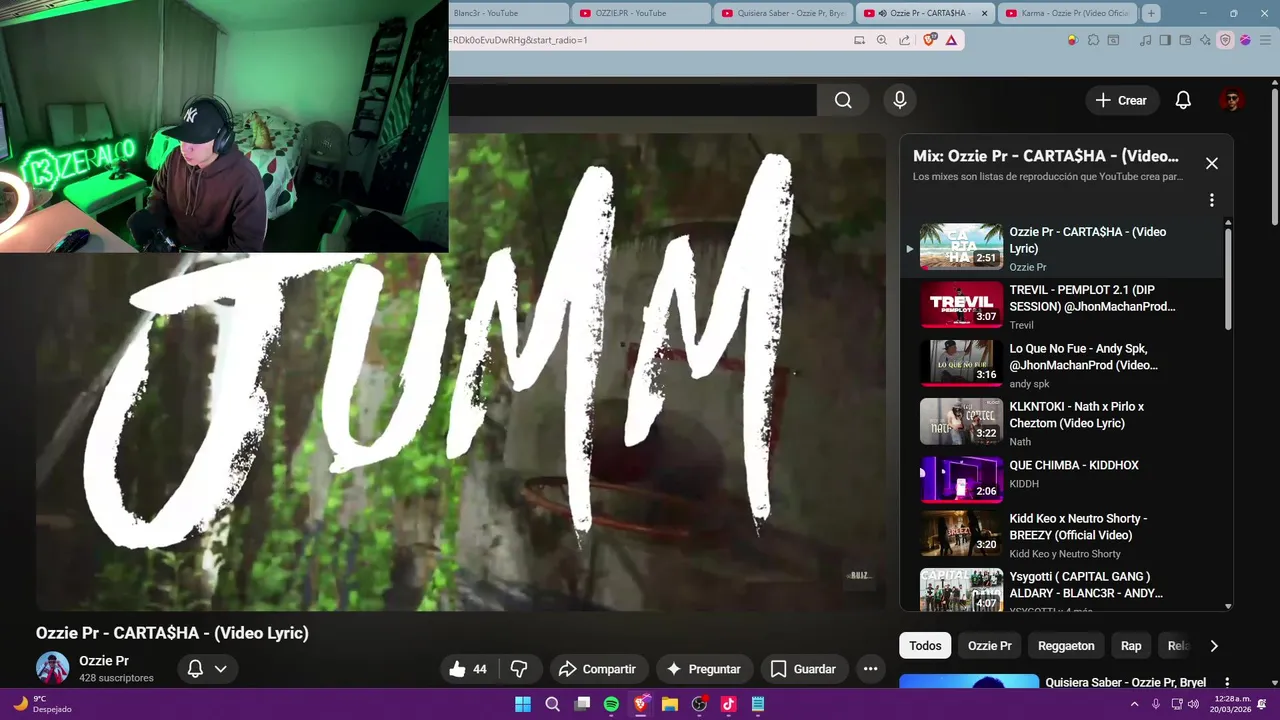Open options for Quisiera Saber recommended video
Image resolution: width=1280 pixels, height=720 pixels.
tap(1227, 683)
